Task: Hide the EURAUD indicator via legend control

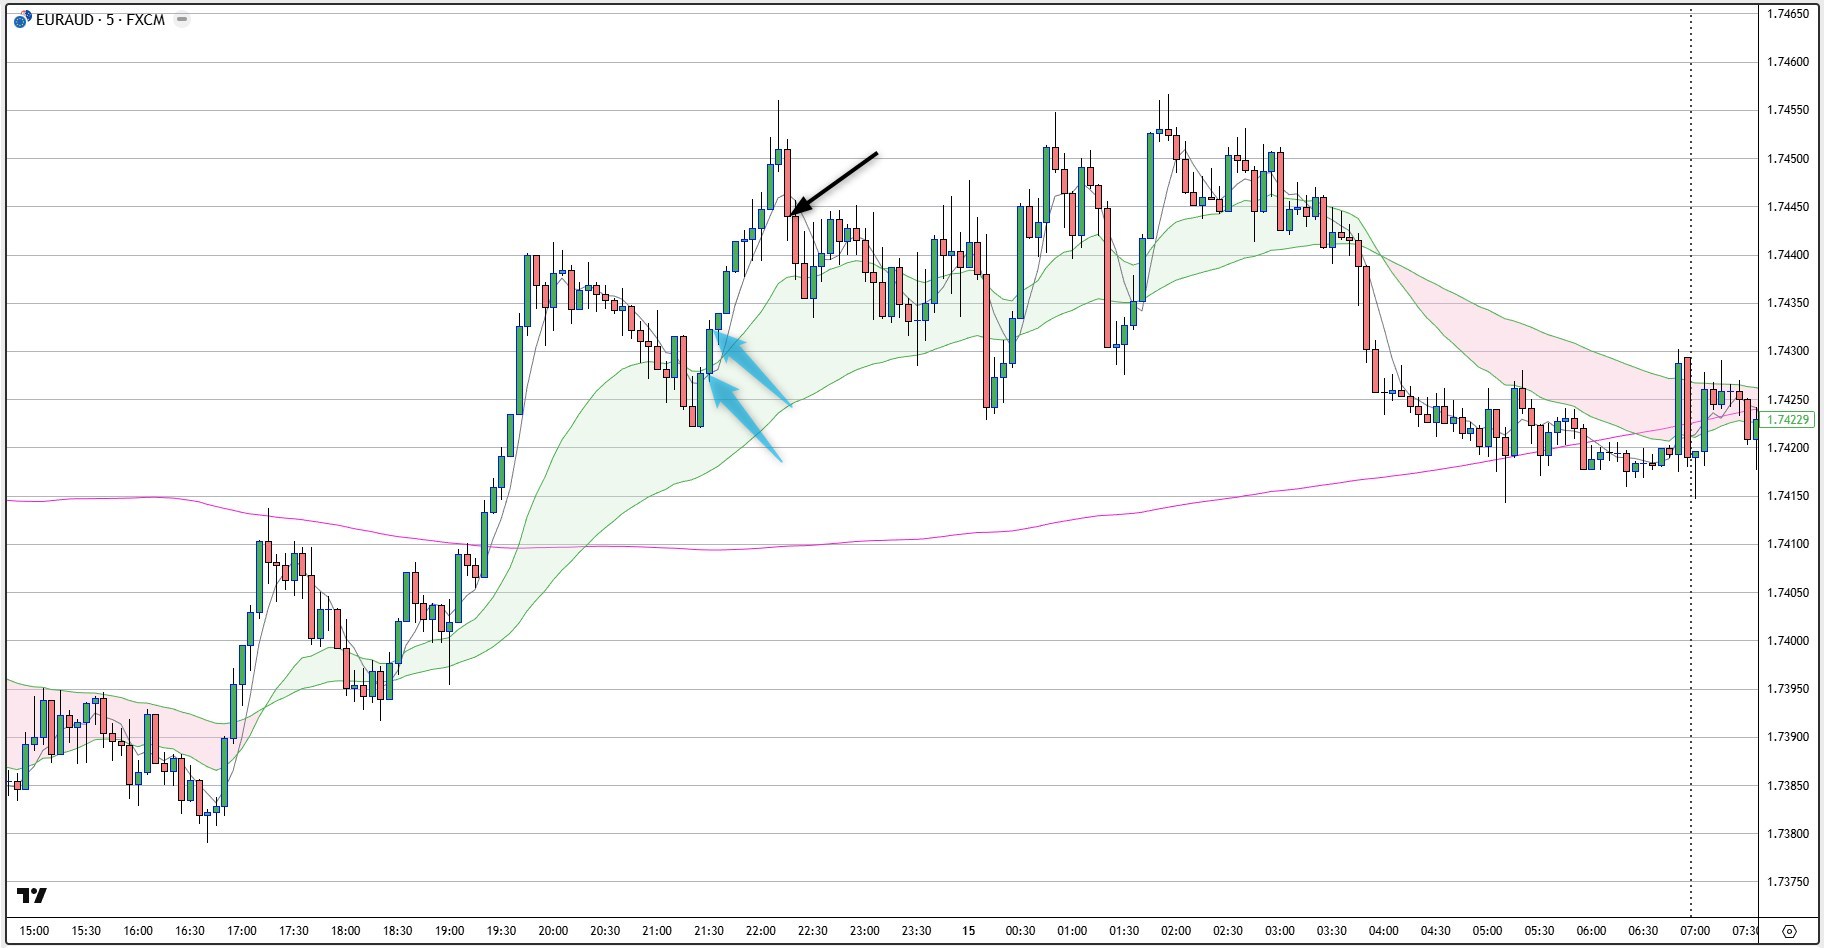Action: click(x=181, y=17)
